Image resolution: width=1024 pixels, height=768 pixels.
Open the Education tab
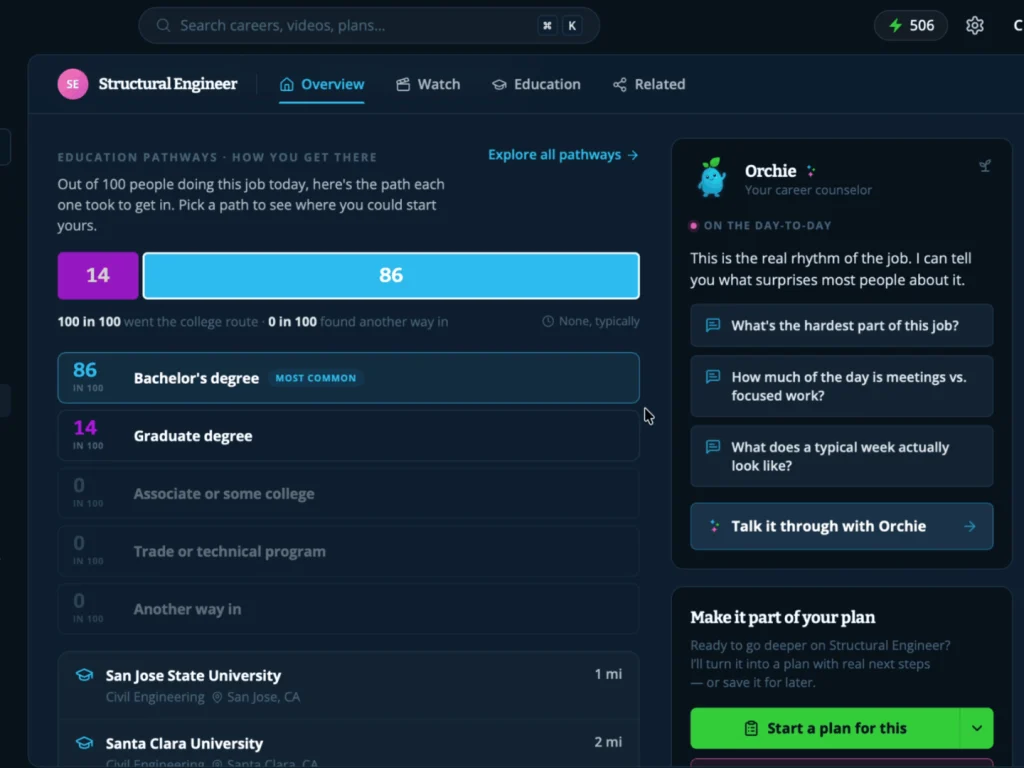(x=536, y=84)
